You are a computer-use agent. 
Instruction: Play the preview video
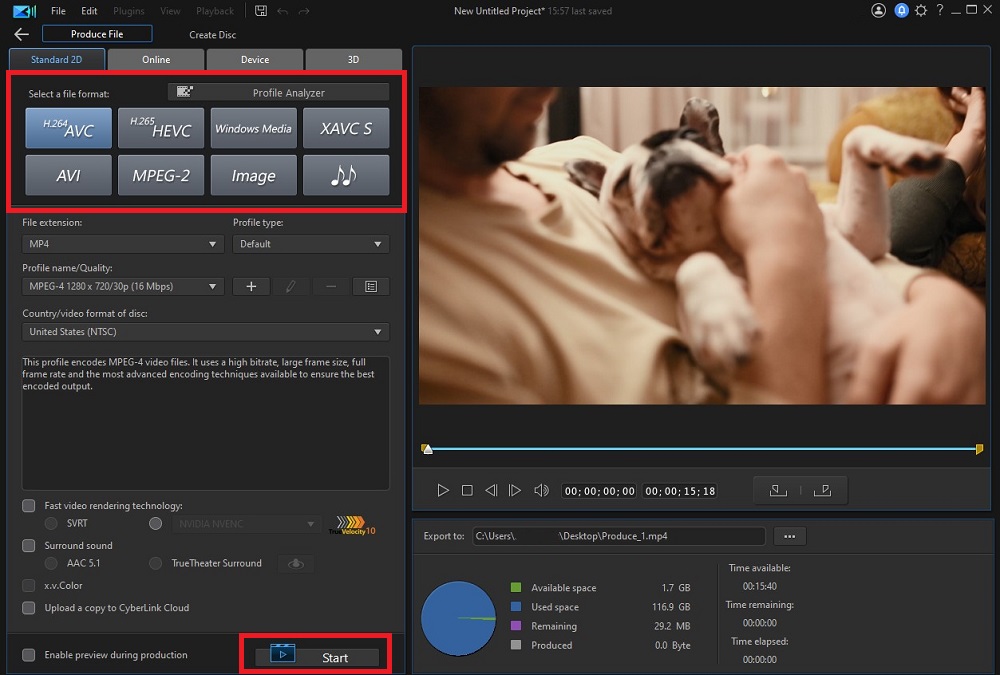click(443, 490)
